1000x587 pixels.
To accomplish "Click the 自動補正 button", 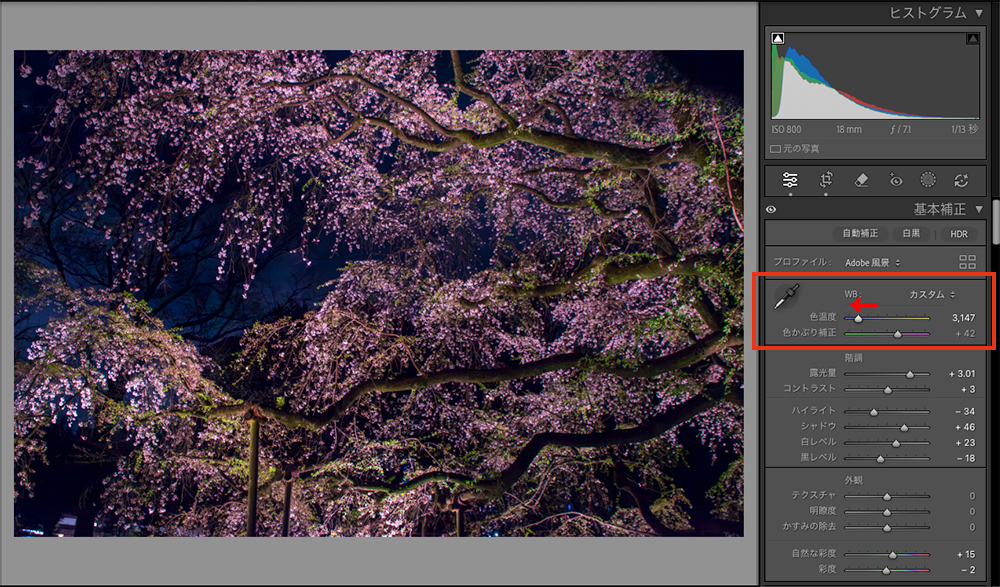I will click(860, 233).
